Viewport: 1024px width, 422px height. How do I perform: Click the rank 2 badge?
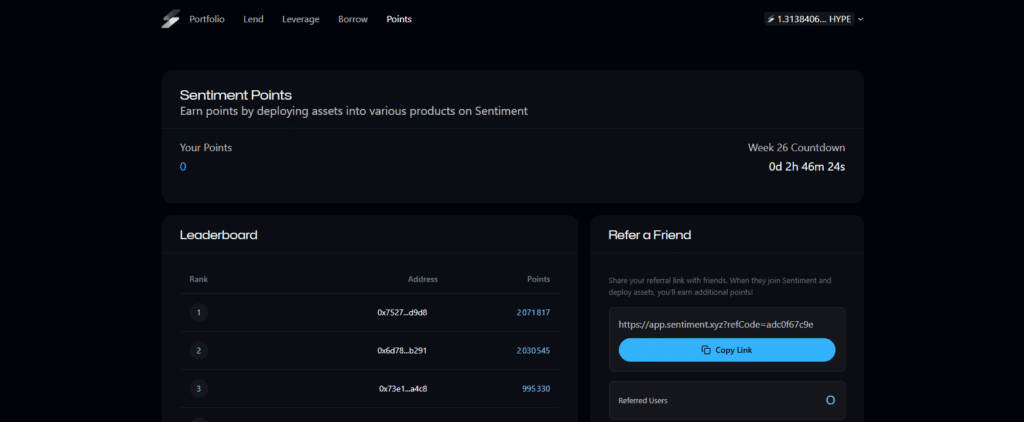click(x=198, y=350)
